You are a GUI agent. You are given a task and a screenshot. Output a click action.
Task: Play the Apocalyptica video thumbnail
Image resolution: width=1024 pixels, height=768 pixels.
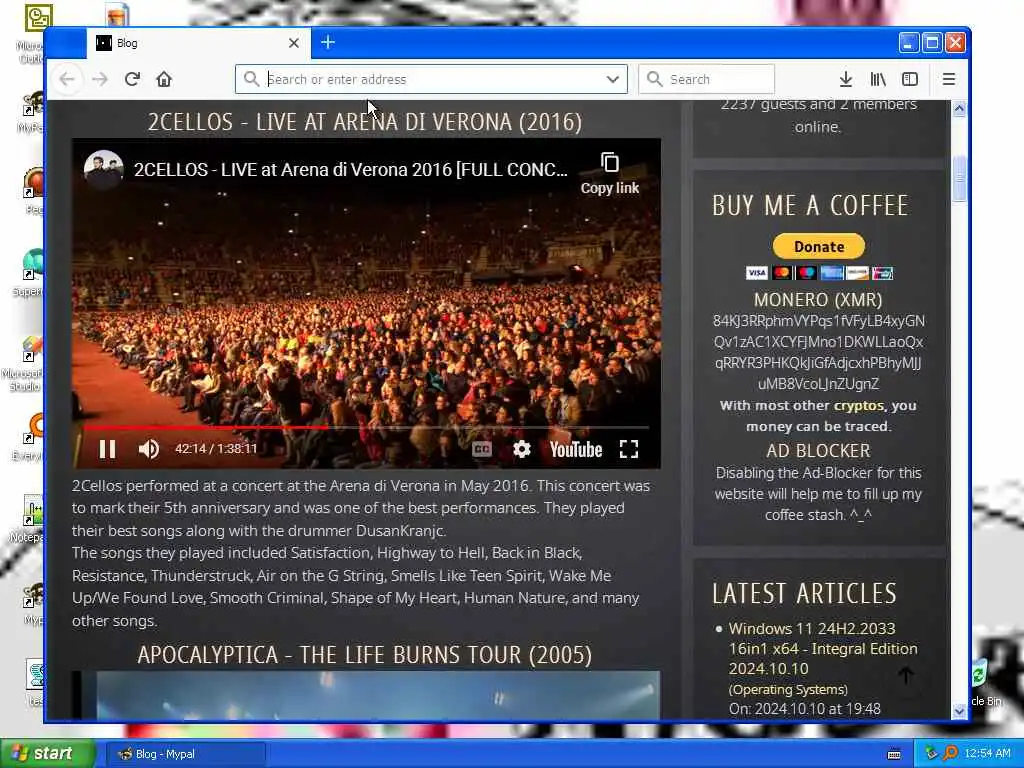[x=366, y=696]
